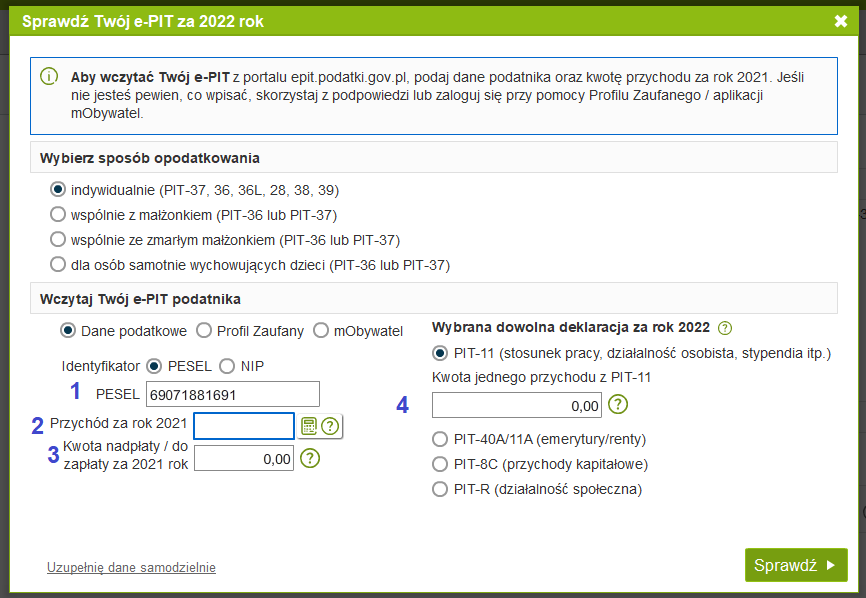This screenshot has height=598, width=866.
Task: Choose PIT-8C capital income declaration
Action: [439, 464]
